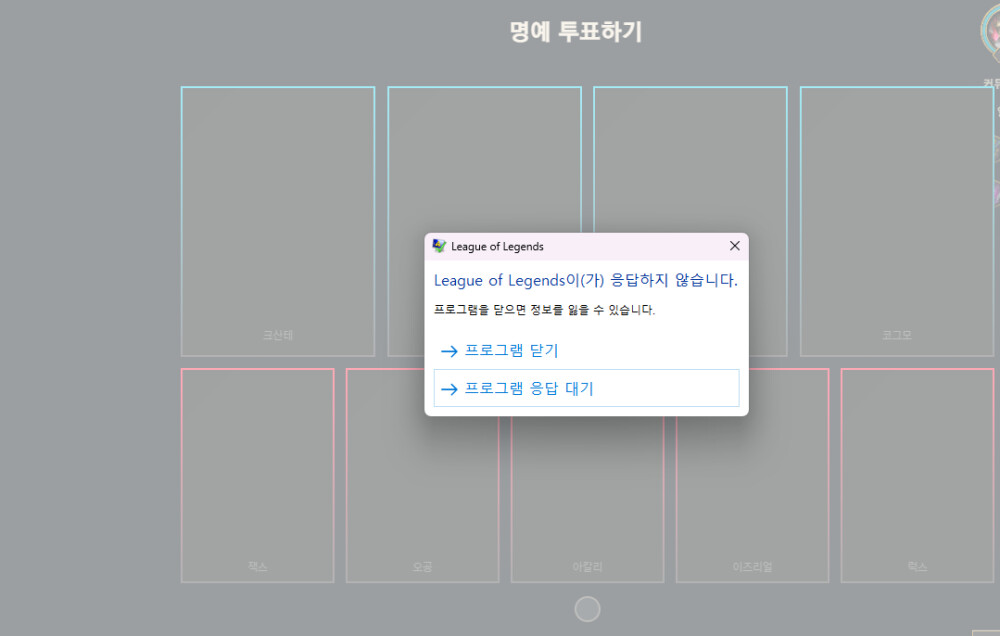Click the League of Legends icon in dialog title bar
Viewport: 1000px width, 636px height.
(439, 246)
